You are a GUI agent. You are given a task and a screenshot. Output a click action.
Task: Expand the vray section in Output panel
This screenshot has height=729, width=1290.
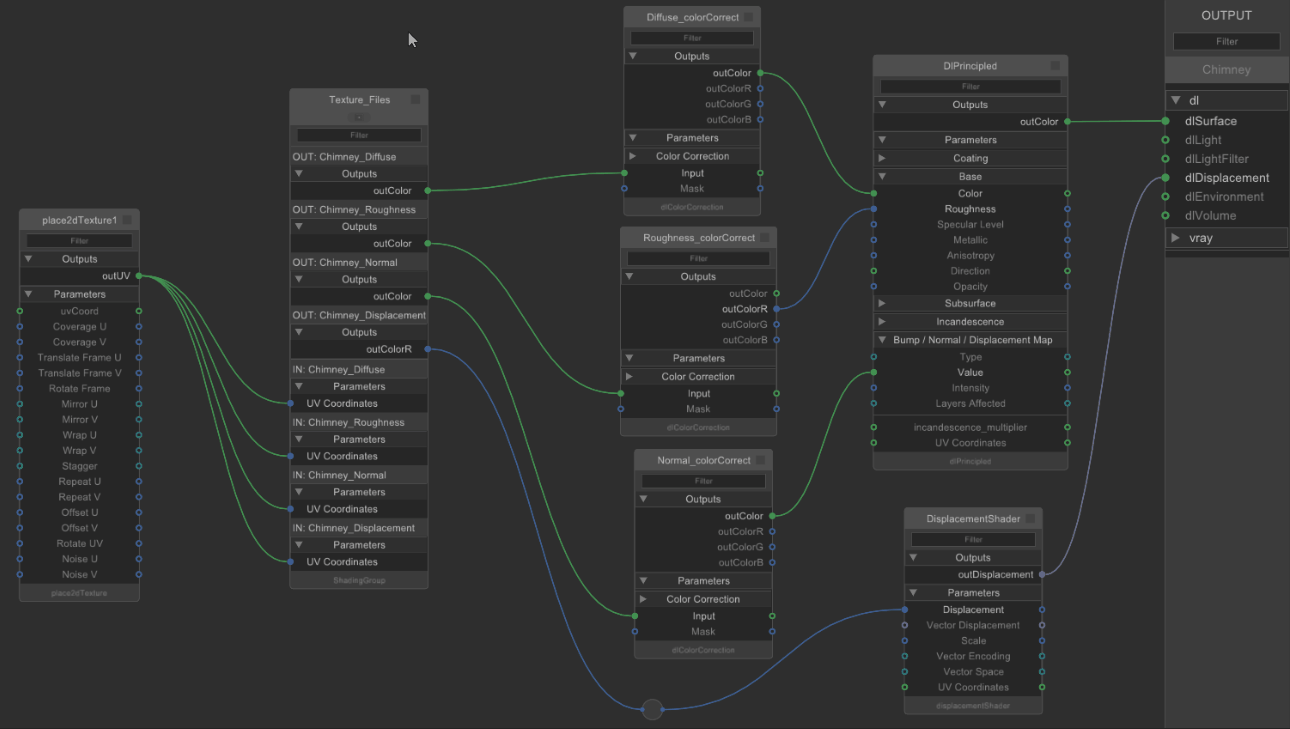click(1176, 238)
